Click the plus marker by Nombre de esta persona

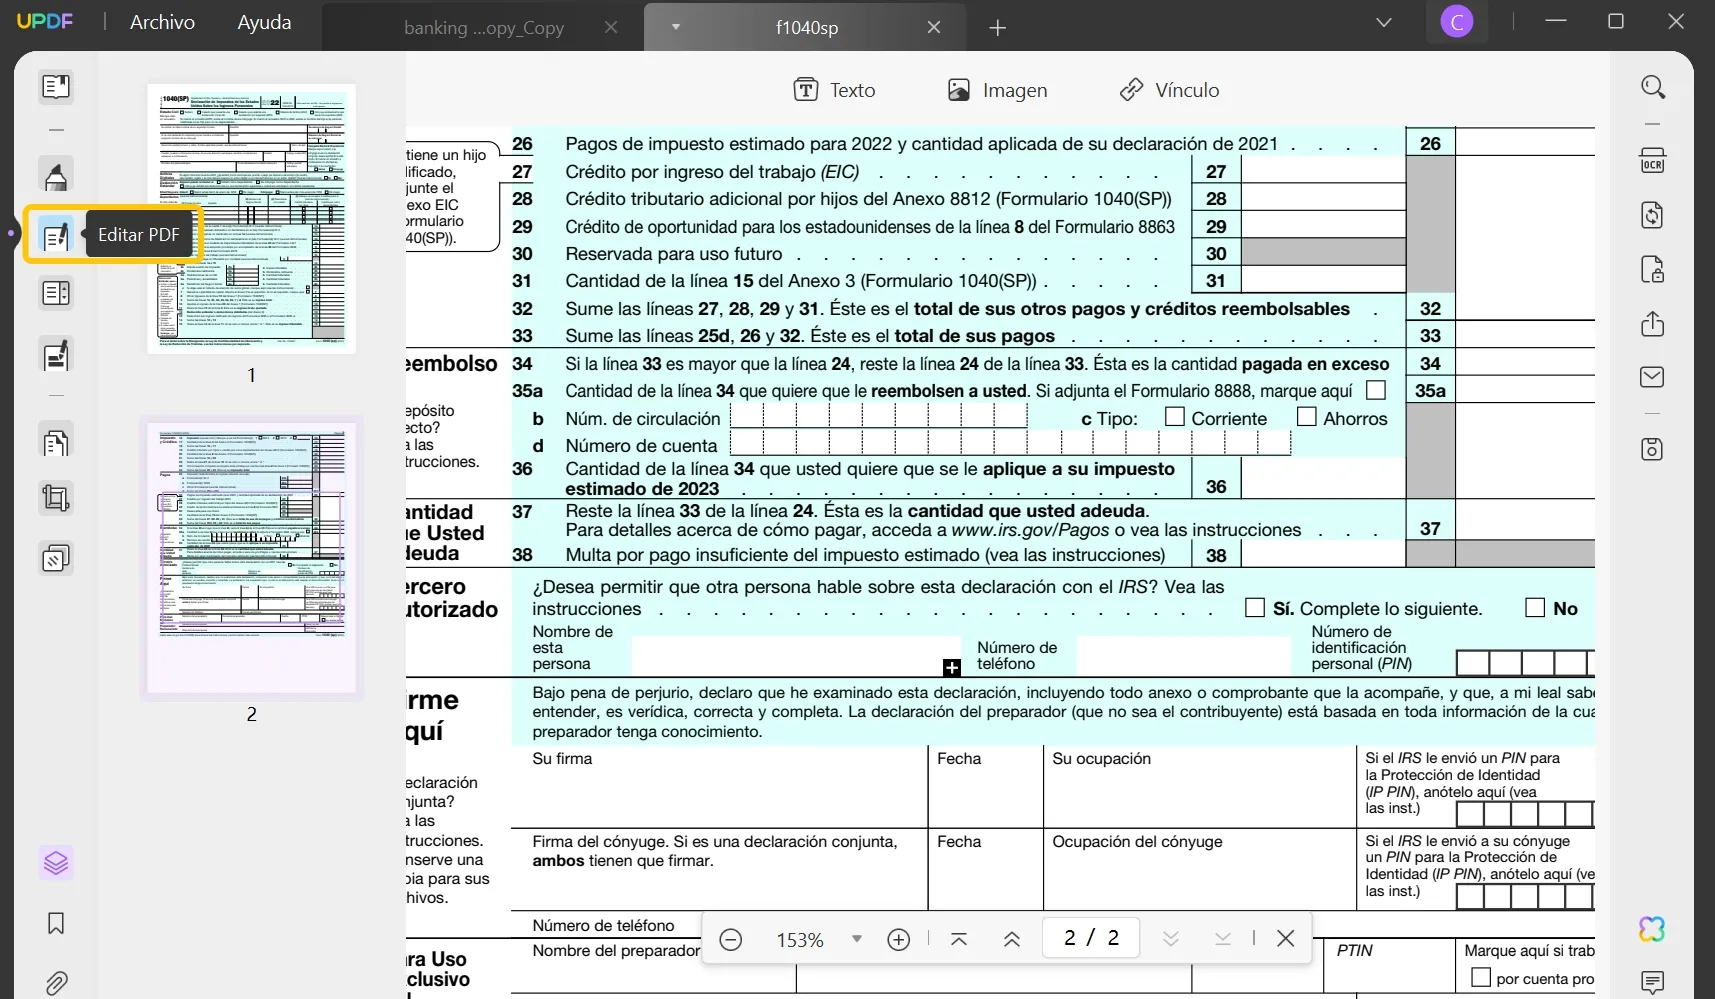[x=952, y=667]
